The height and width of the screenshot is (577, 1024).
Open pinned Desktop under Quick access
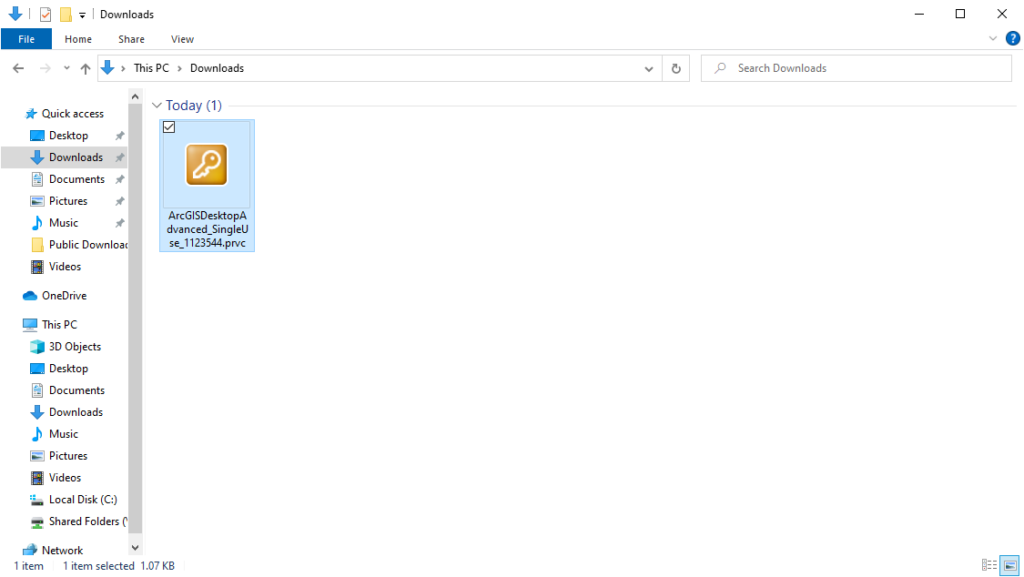tap(69, 136)
